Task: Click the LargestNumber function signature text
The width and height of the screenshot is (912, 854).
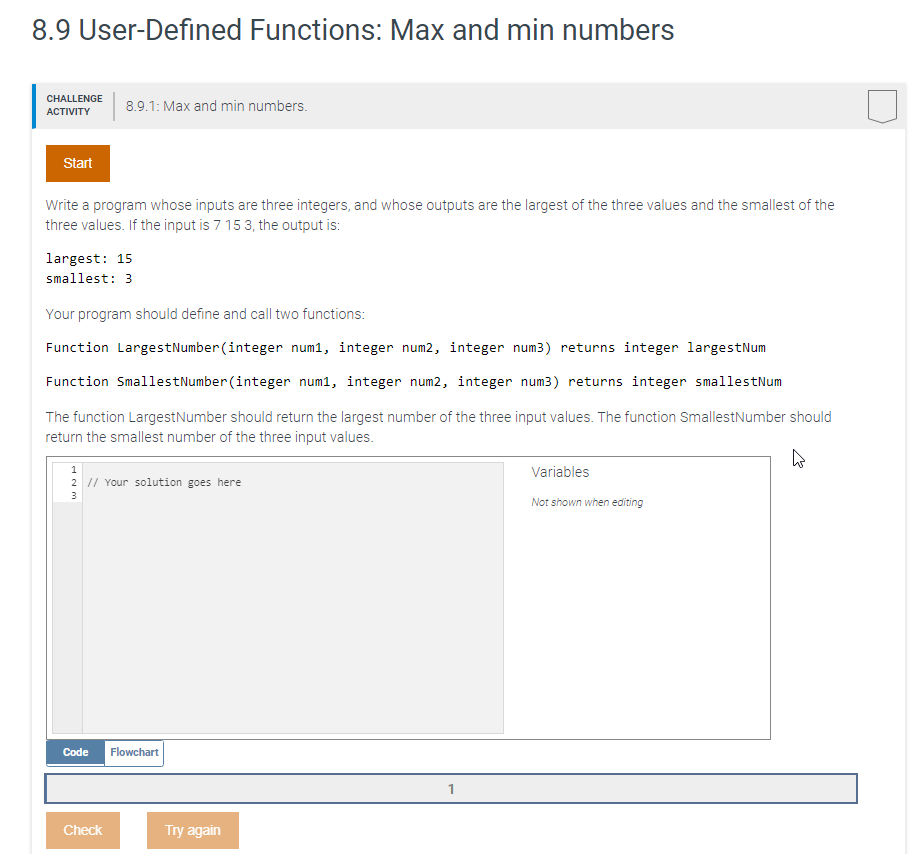Action: (x=405, y=348)
